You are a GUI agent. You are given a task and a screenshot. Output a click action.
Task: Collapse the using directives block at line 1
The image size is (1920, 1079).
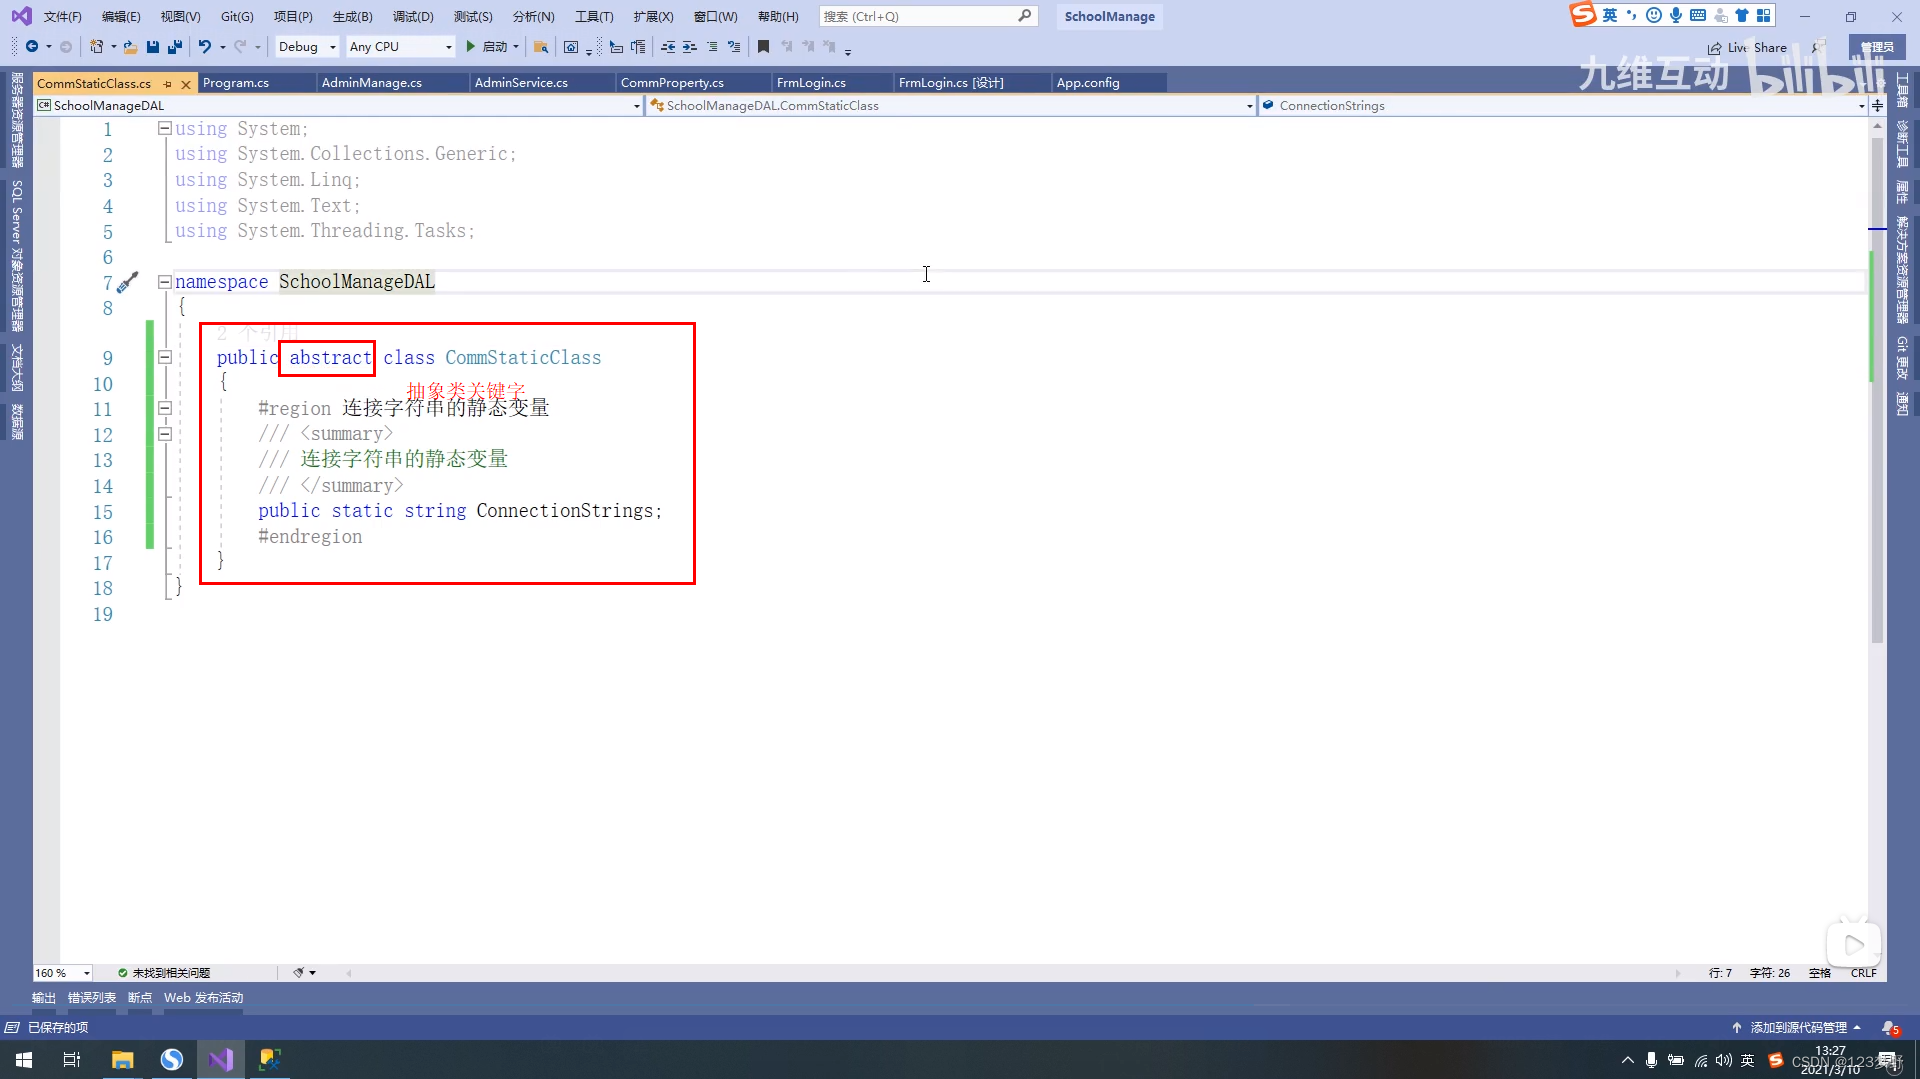(x=164, y=129)
